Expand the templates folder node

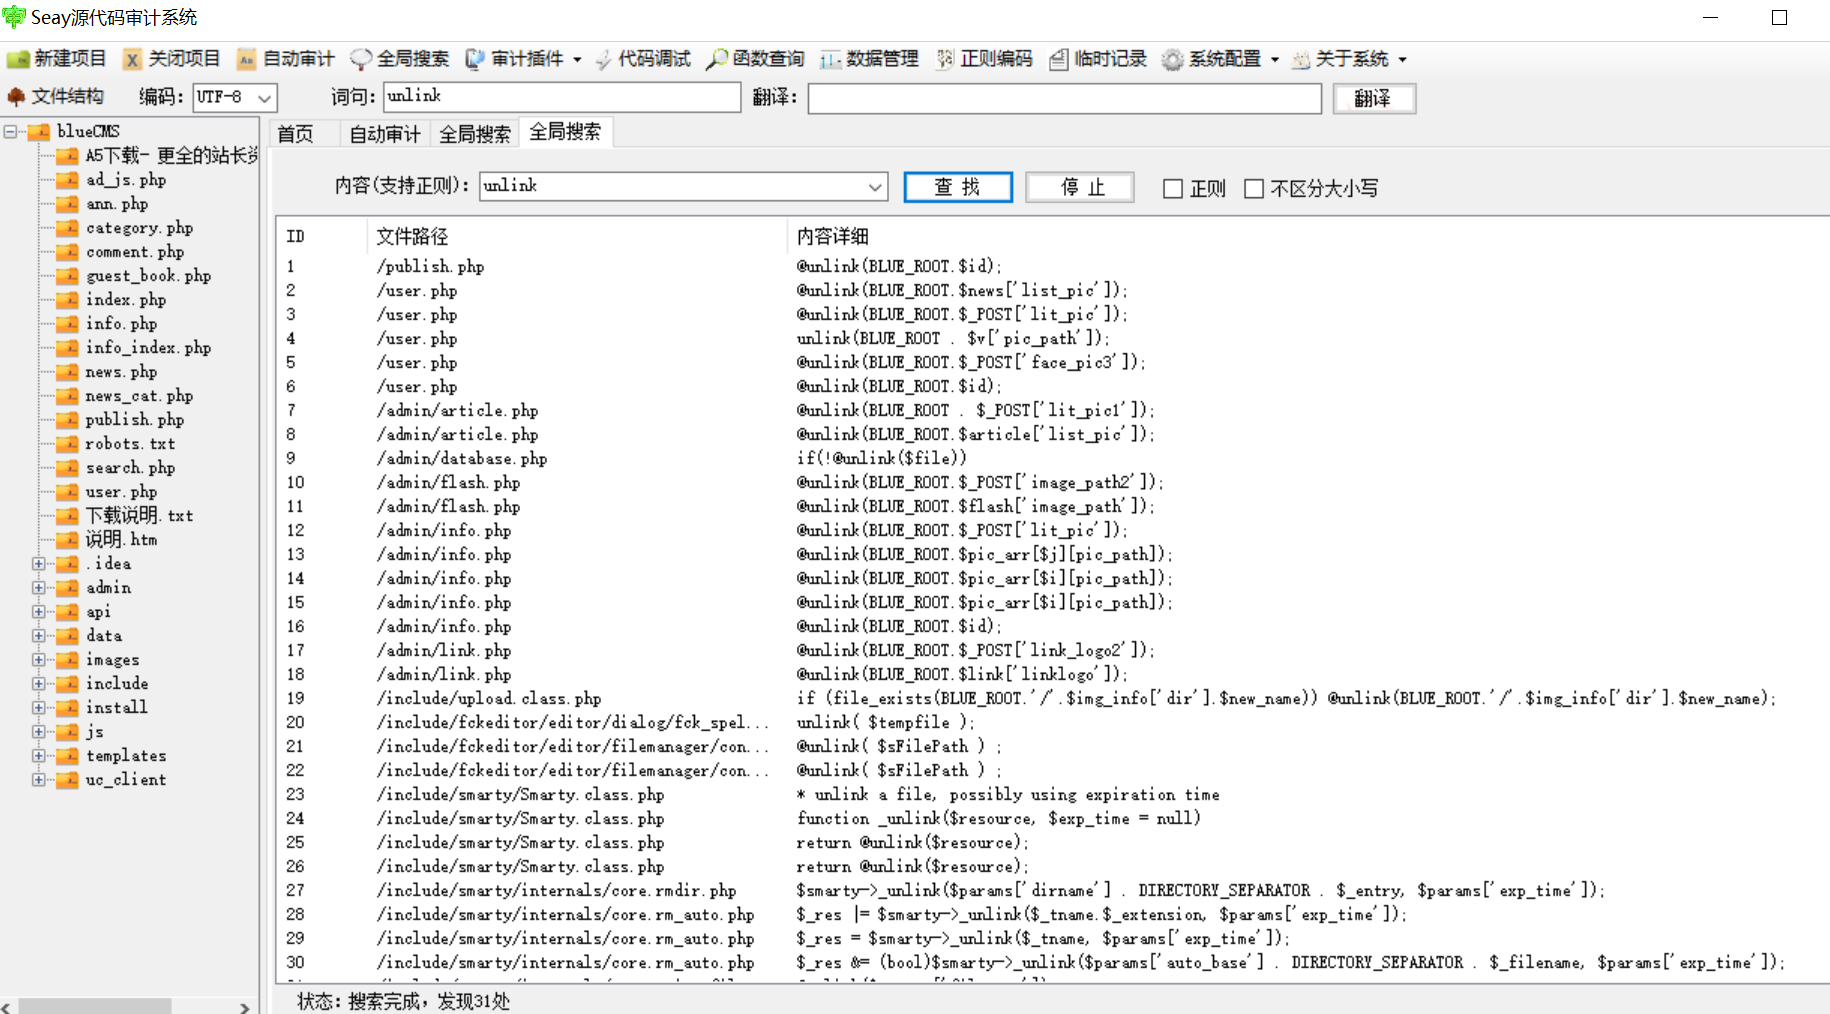tap(39, 756)
